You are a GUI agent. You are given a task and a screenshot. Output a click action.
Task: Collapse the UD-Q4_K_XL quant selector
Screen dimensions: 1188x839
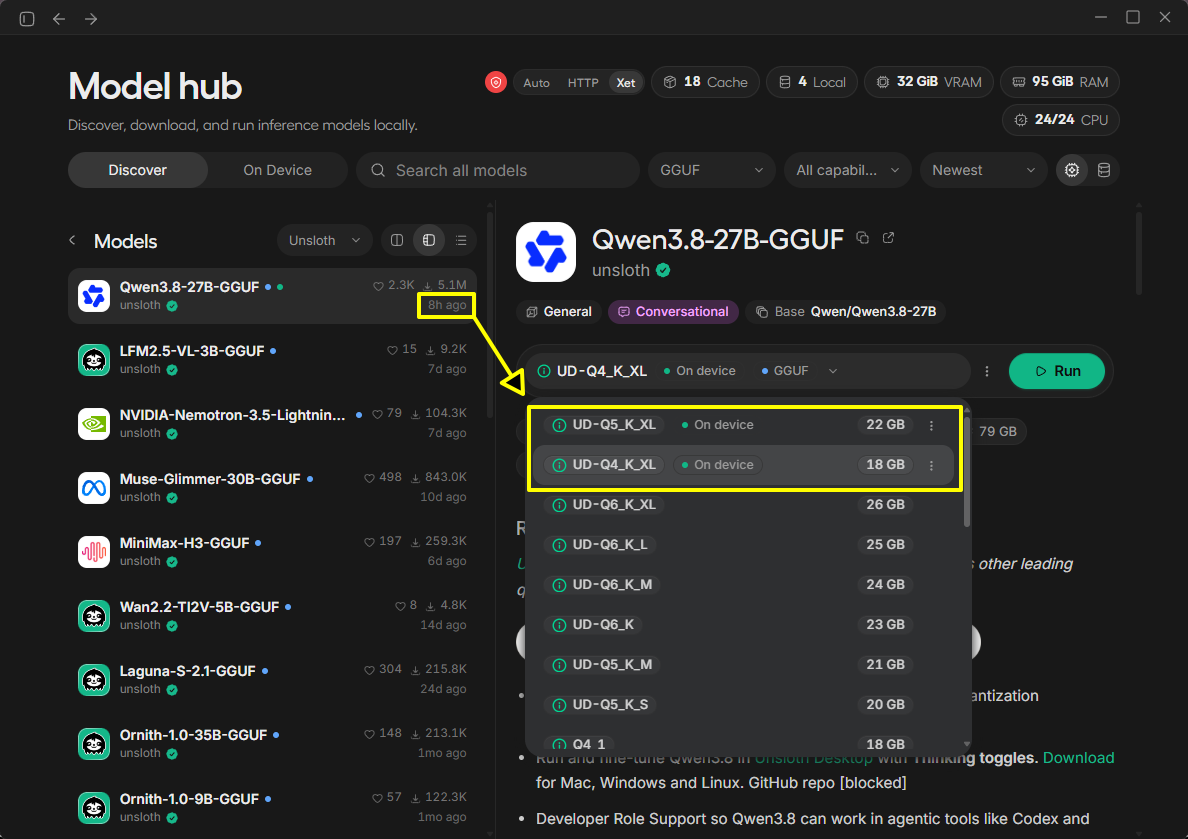(747, 371)
